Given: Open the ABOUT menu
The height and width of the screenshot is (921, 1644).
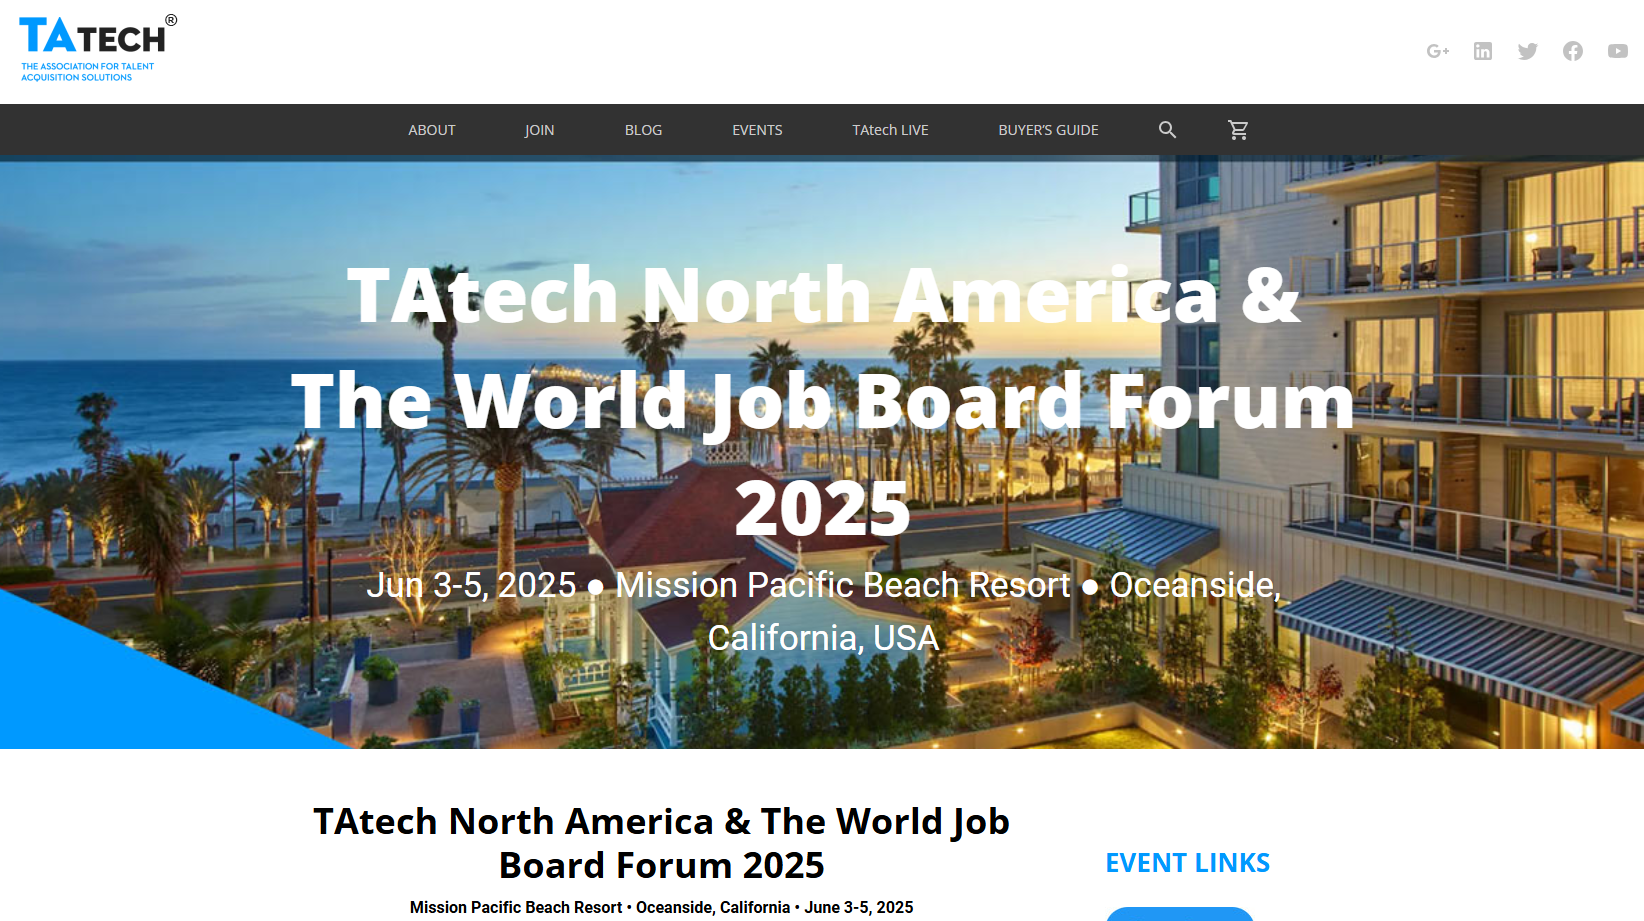Looking at the screenshot, I should [x=431, y=130].
